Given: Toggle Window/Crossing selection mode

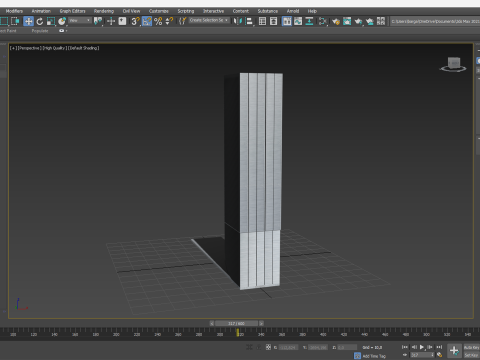Looking at the screenshot, I should [x=15, y=21].
